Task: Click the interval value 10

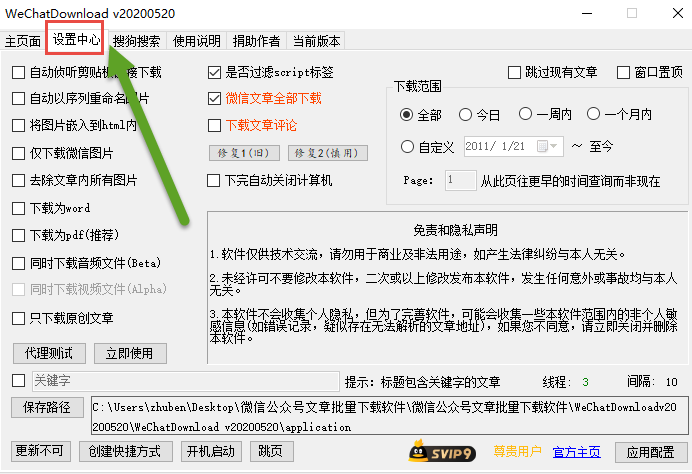Action: [x=671, y=382]
